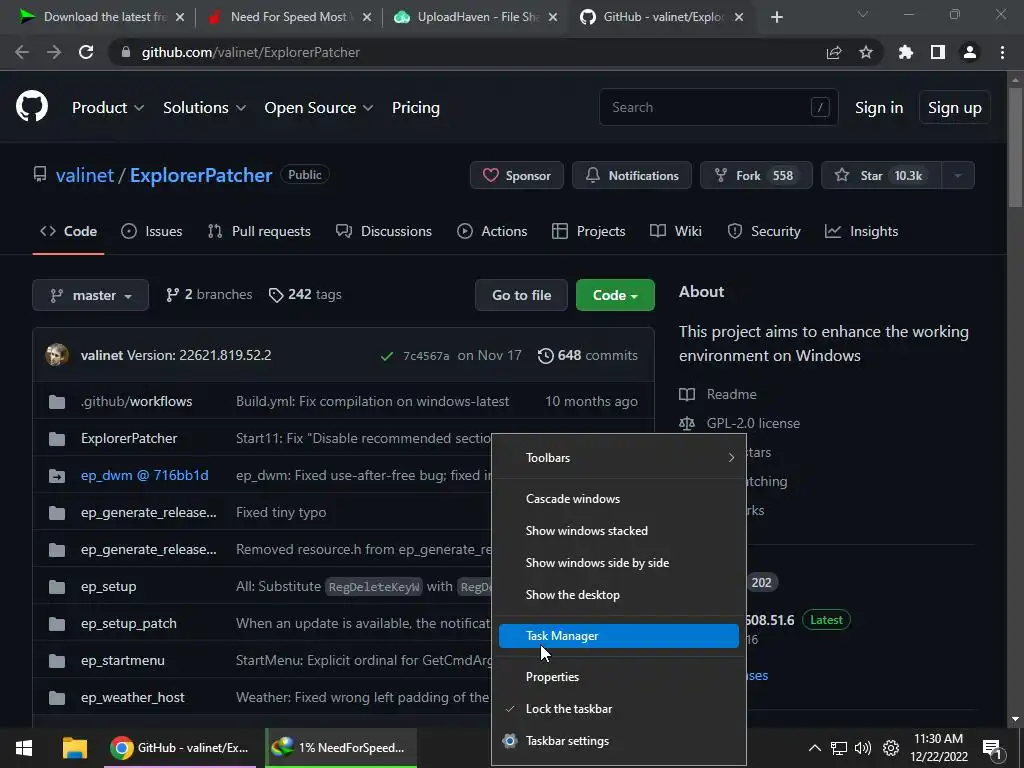
Task: Open the ep_setup_patch folder
Action: [x=129, y=624]
